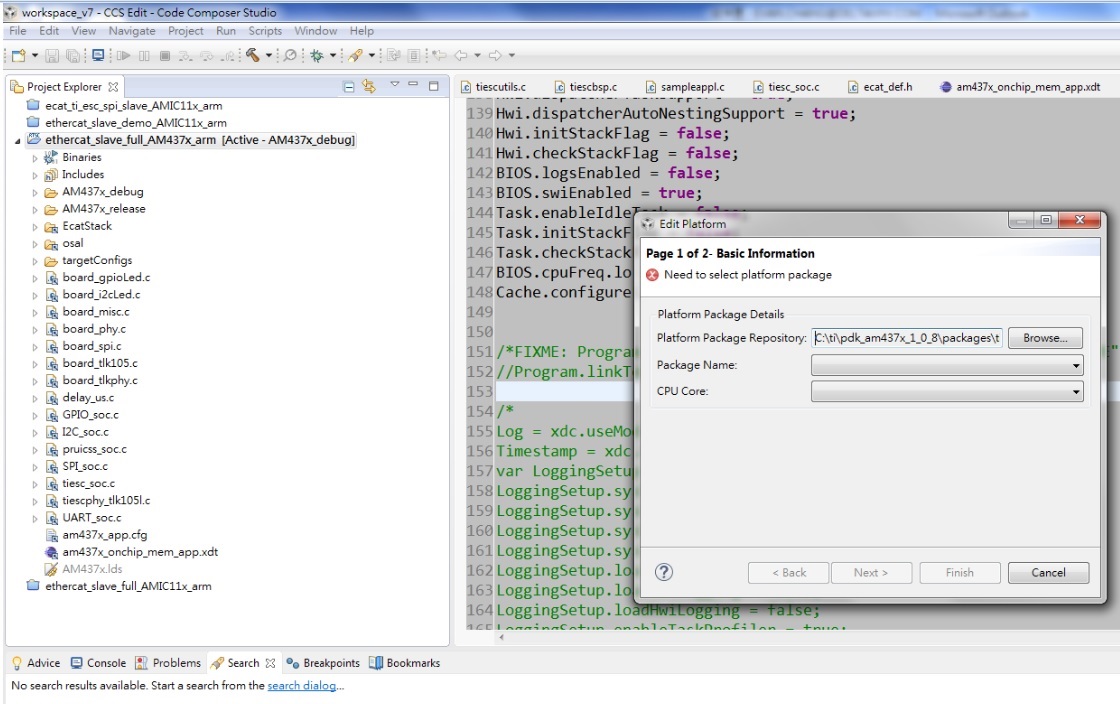
Task: Click Cancel in the Edit Platform dialog
Action: pos(1048,573)
